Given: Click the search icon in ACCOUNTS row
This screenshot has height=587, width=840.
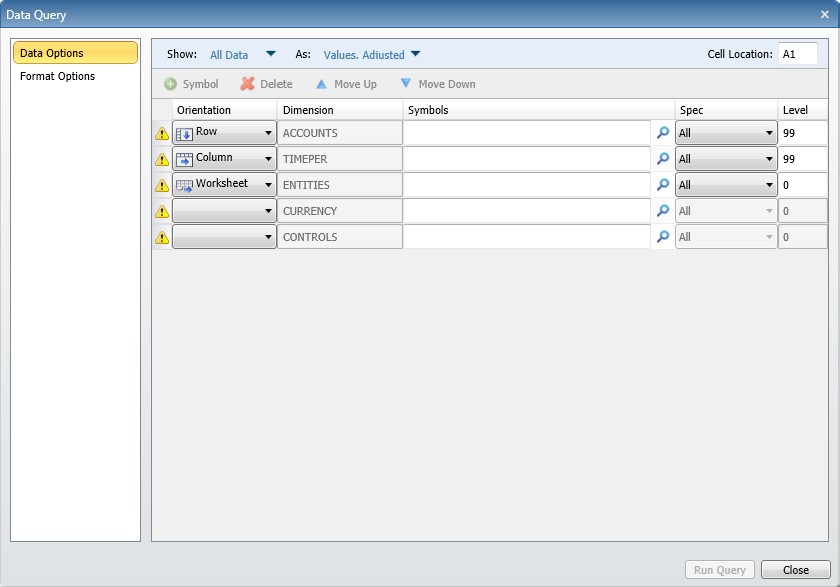Looking at the screenshot, I should pos(662,133).
